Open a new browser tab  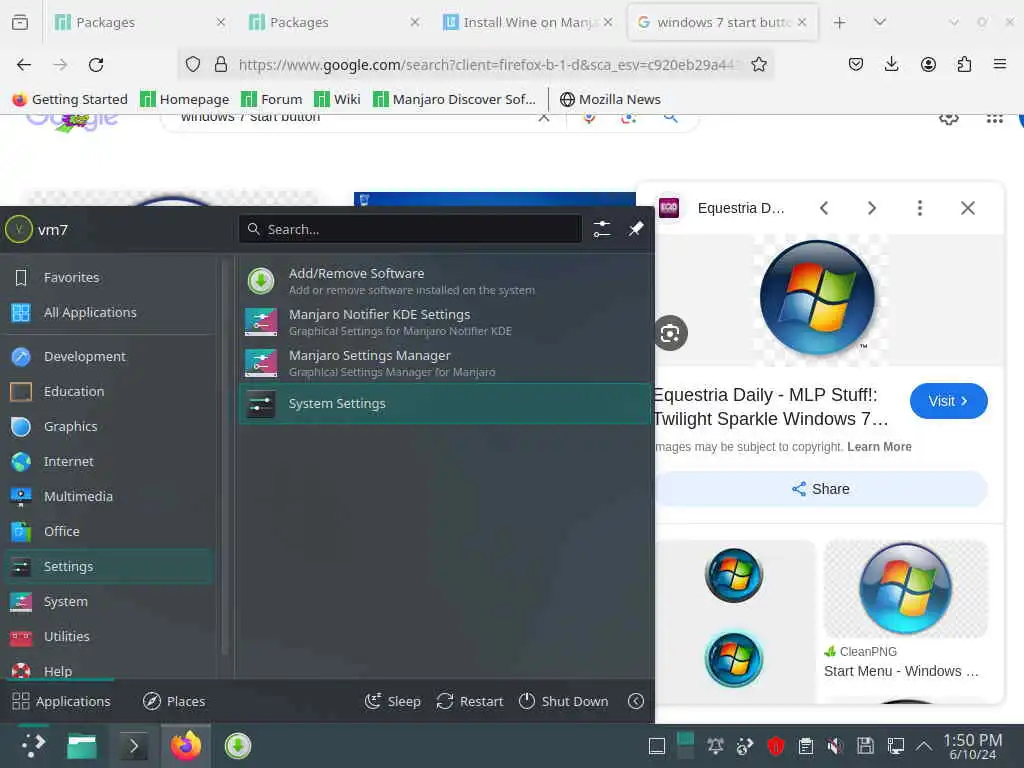pyautogui.click(x=839, y=22)
